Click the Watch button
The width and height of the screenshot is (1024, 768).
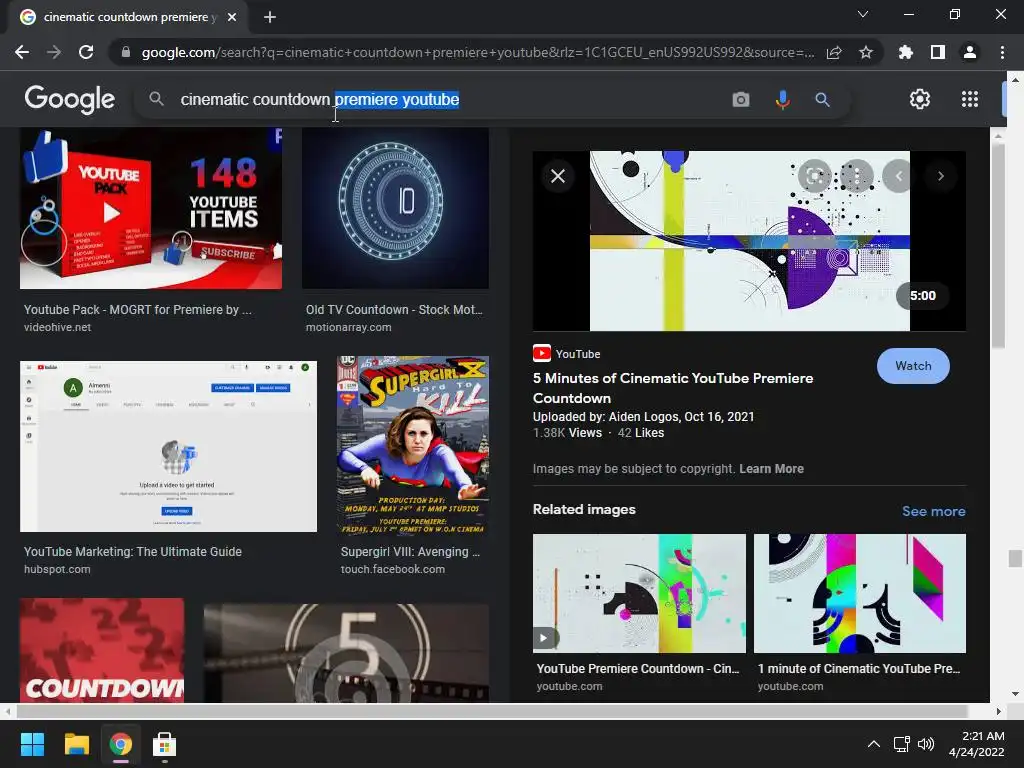click(913, 366)
